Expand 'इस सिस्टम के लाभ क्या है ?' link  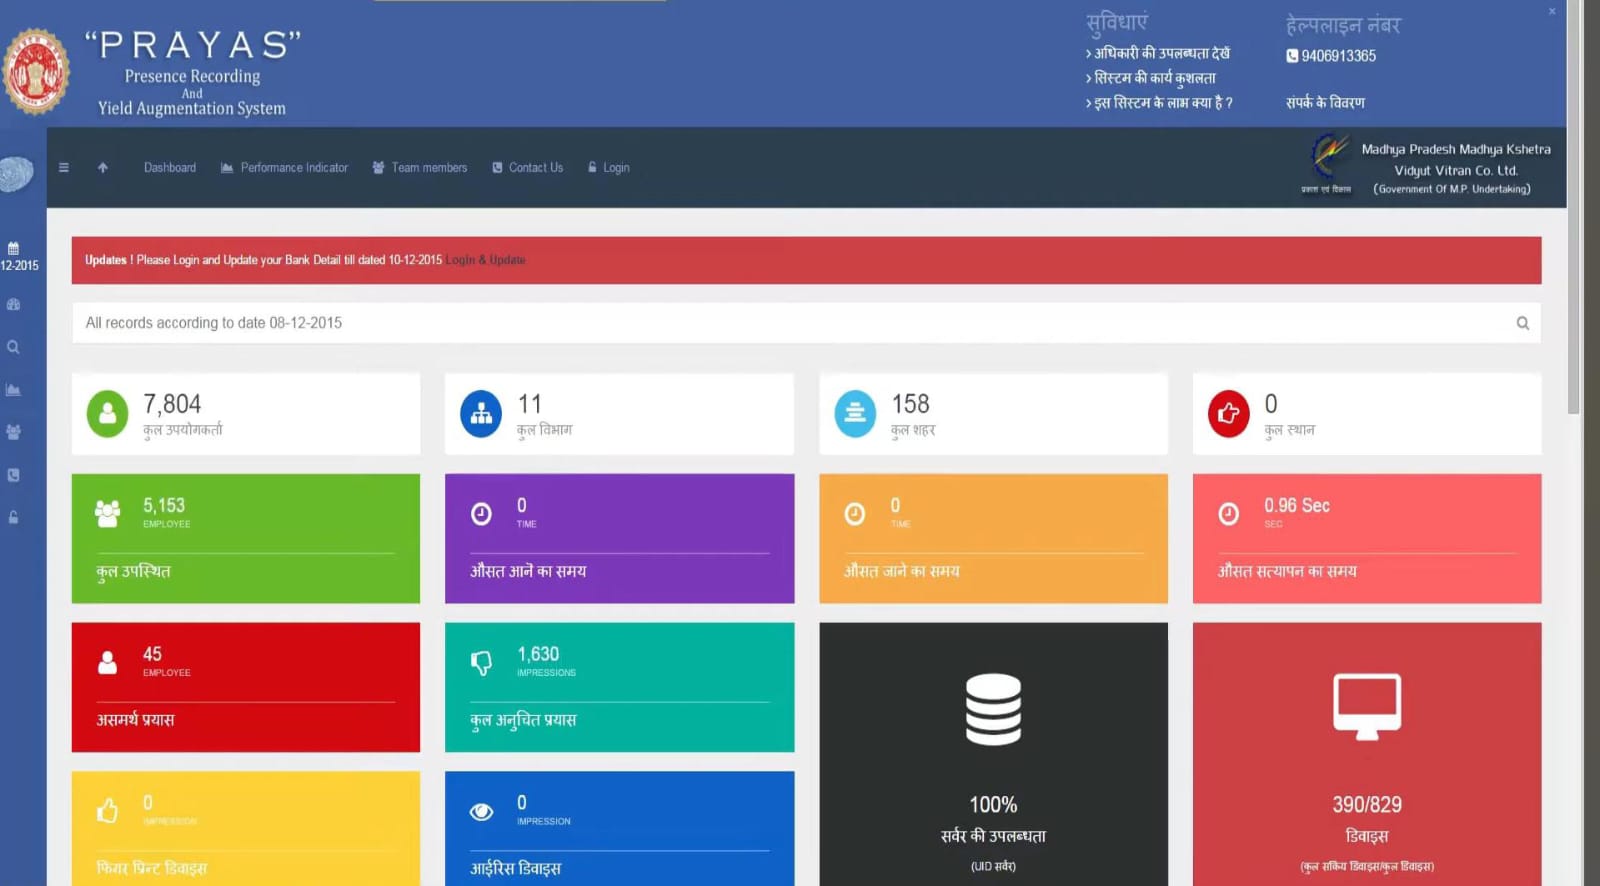coord(1162,102)
